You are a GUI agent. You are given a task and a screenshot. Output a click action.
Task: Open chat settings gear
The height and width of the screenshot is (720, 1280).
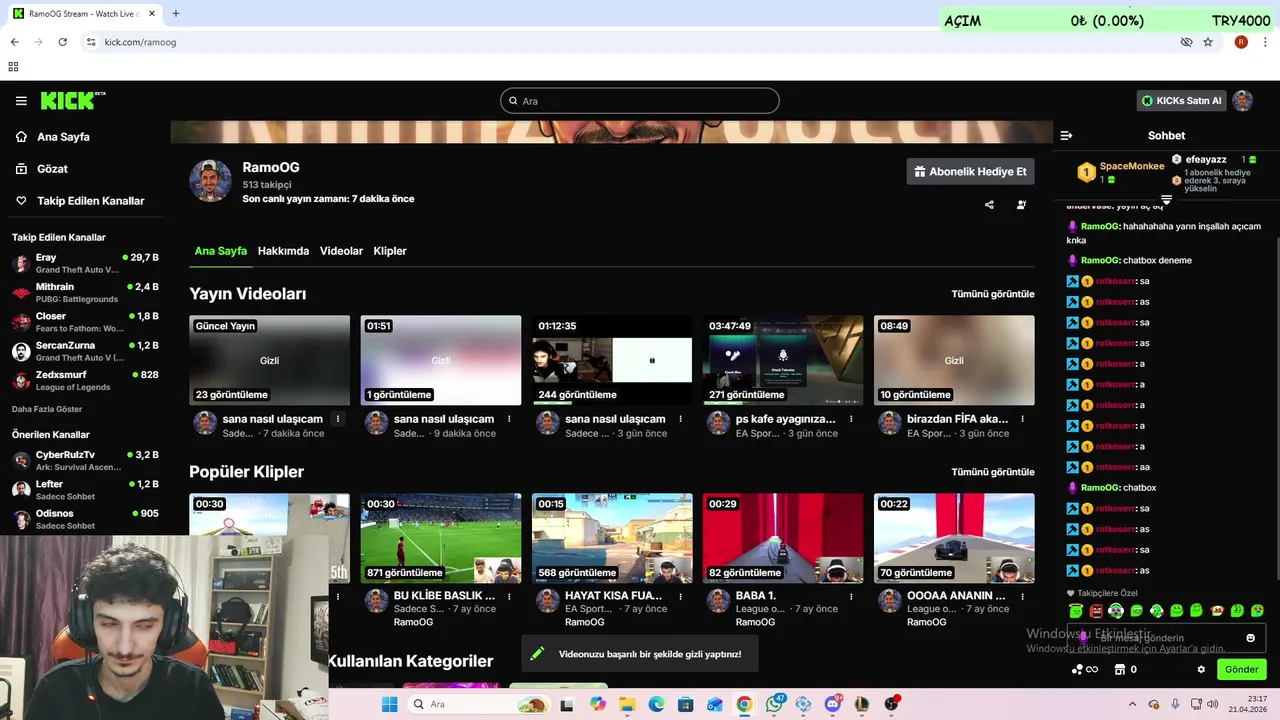tap(1201, 670)
